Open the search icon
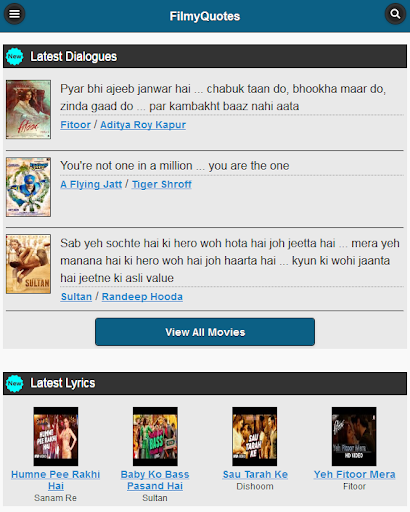The image size is (410, 512). [x=395, y=14]
